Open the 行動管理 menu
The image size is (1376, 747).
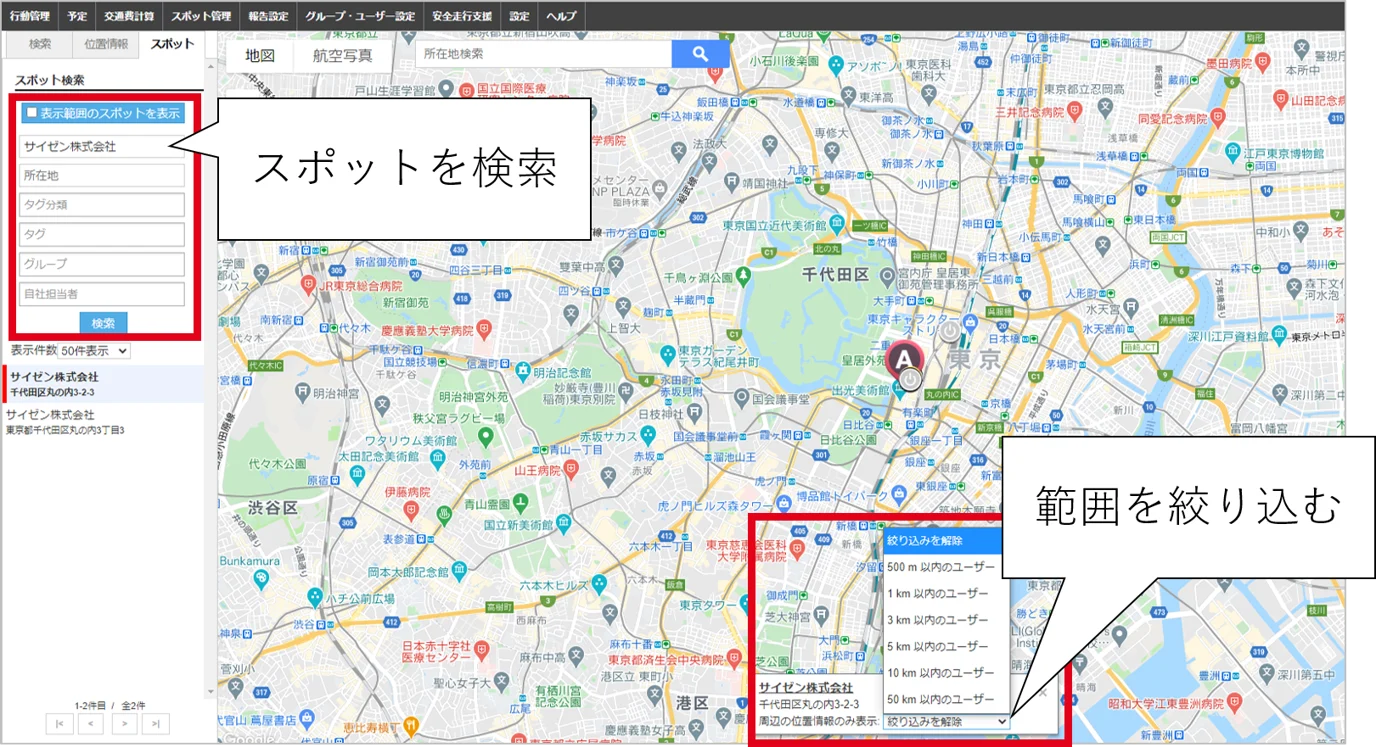30,16
